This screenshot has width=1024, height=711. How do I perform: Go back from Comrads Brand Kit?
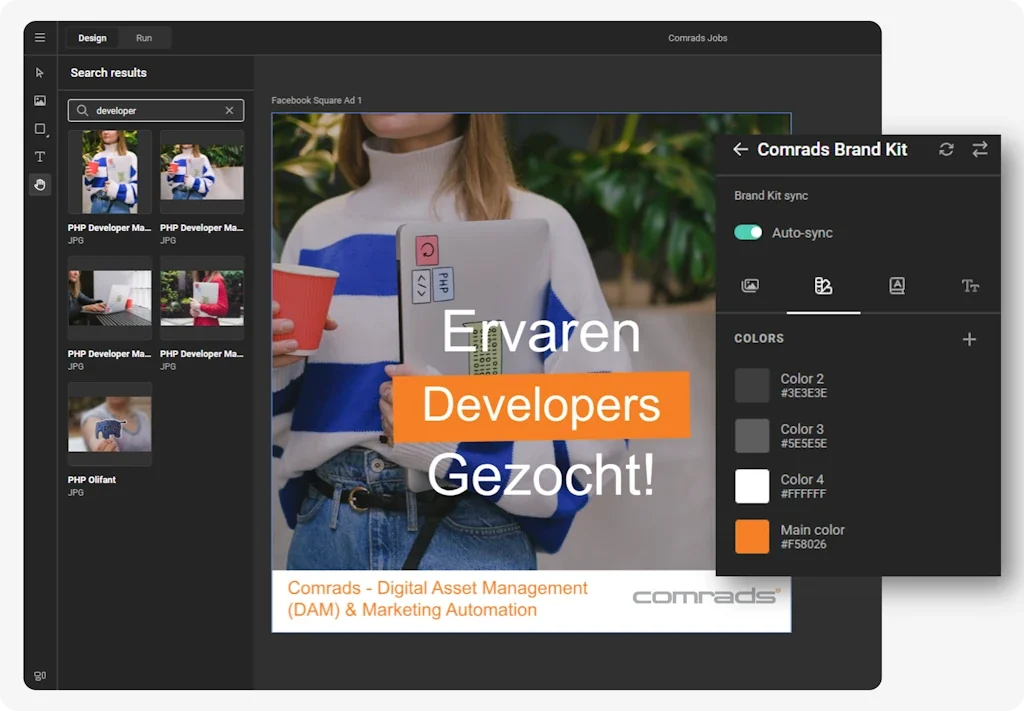(x=740, y=150)
